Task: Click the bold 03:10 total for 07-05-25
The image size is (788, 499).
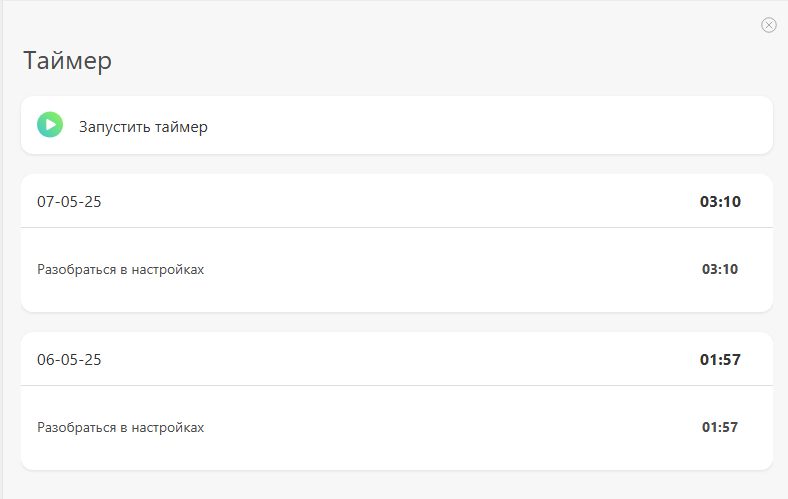Action: click(720, 202)
